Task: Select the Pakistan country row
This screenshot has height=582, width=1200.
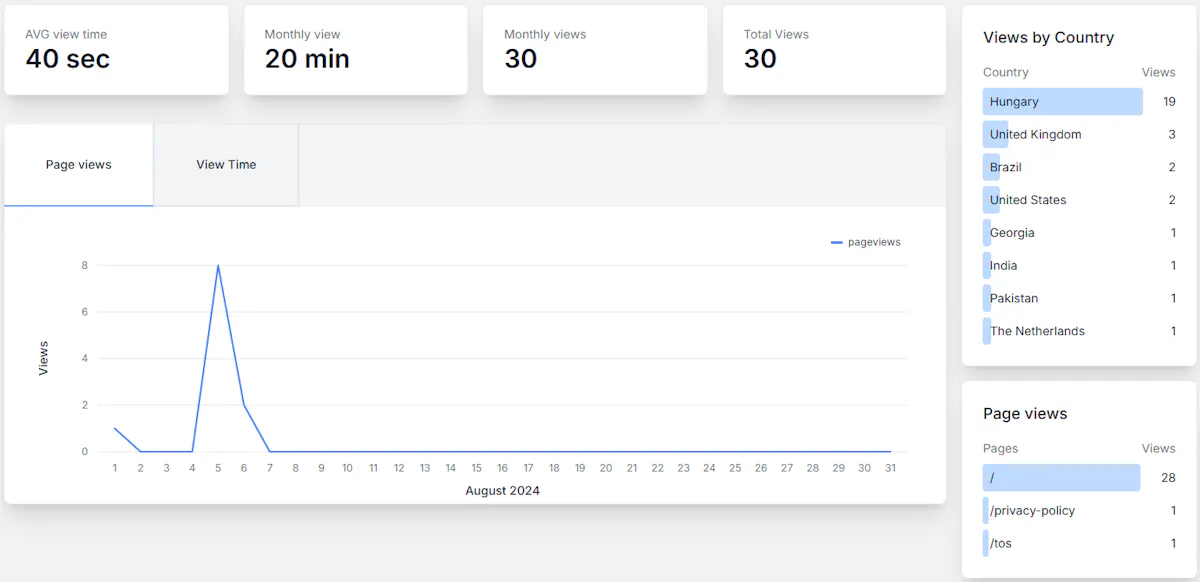Action: pos(1079,298)
